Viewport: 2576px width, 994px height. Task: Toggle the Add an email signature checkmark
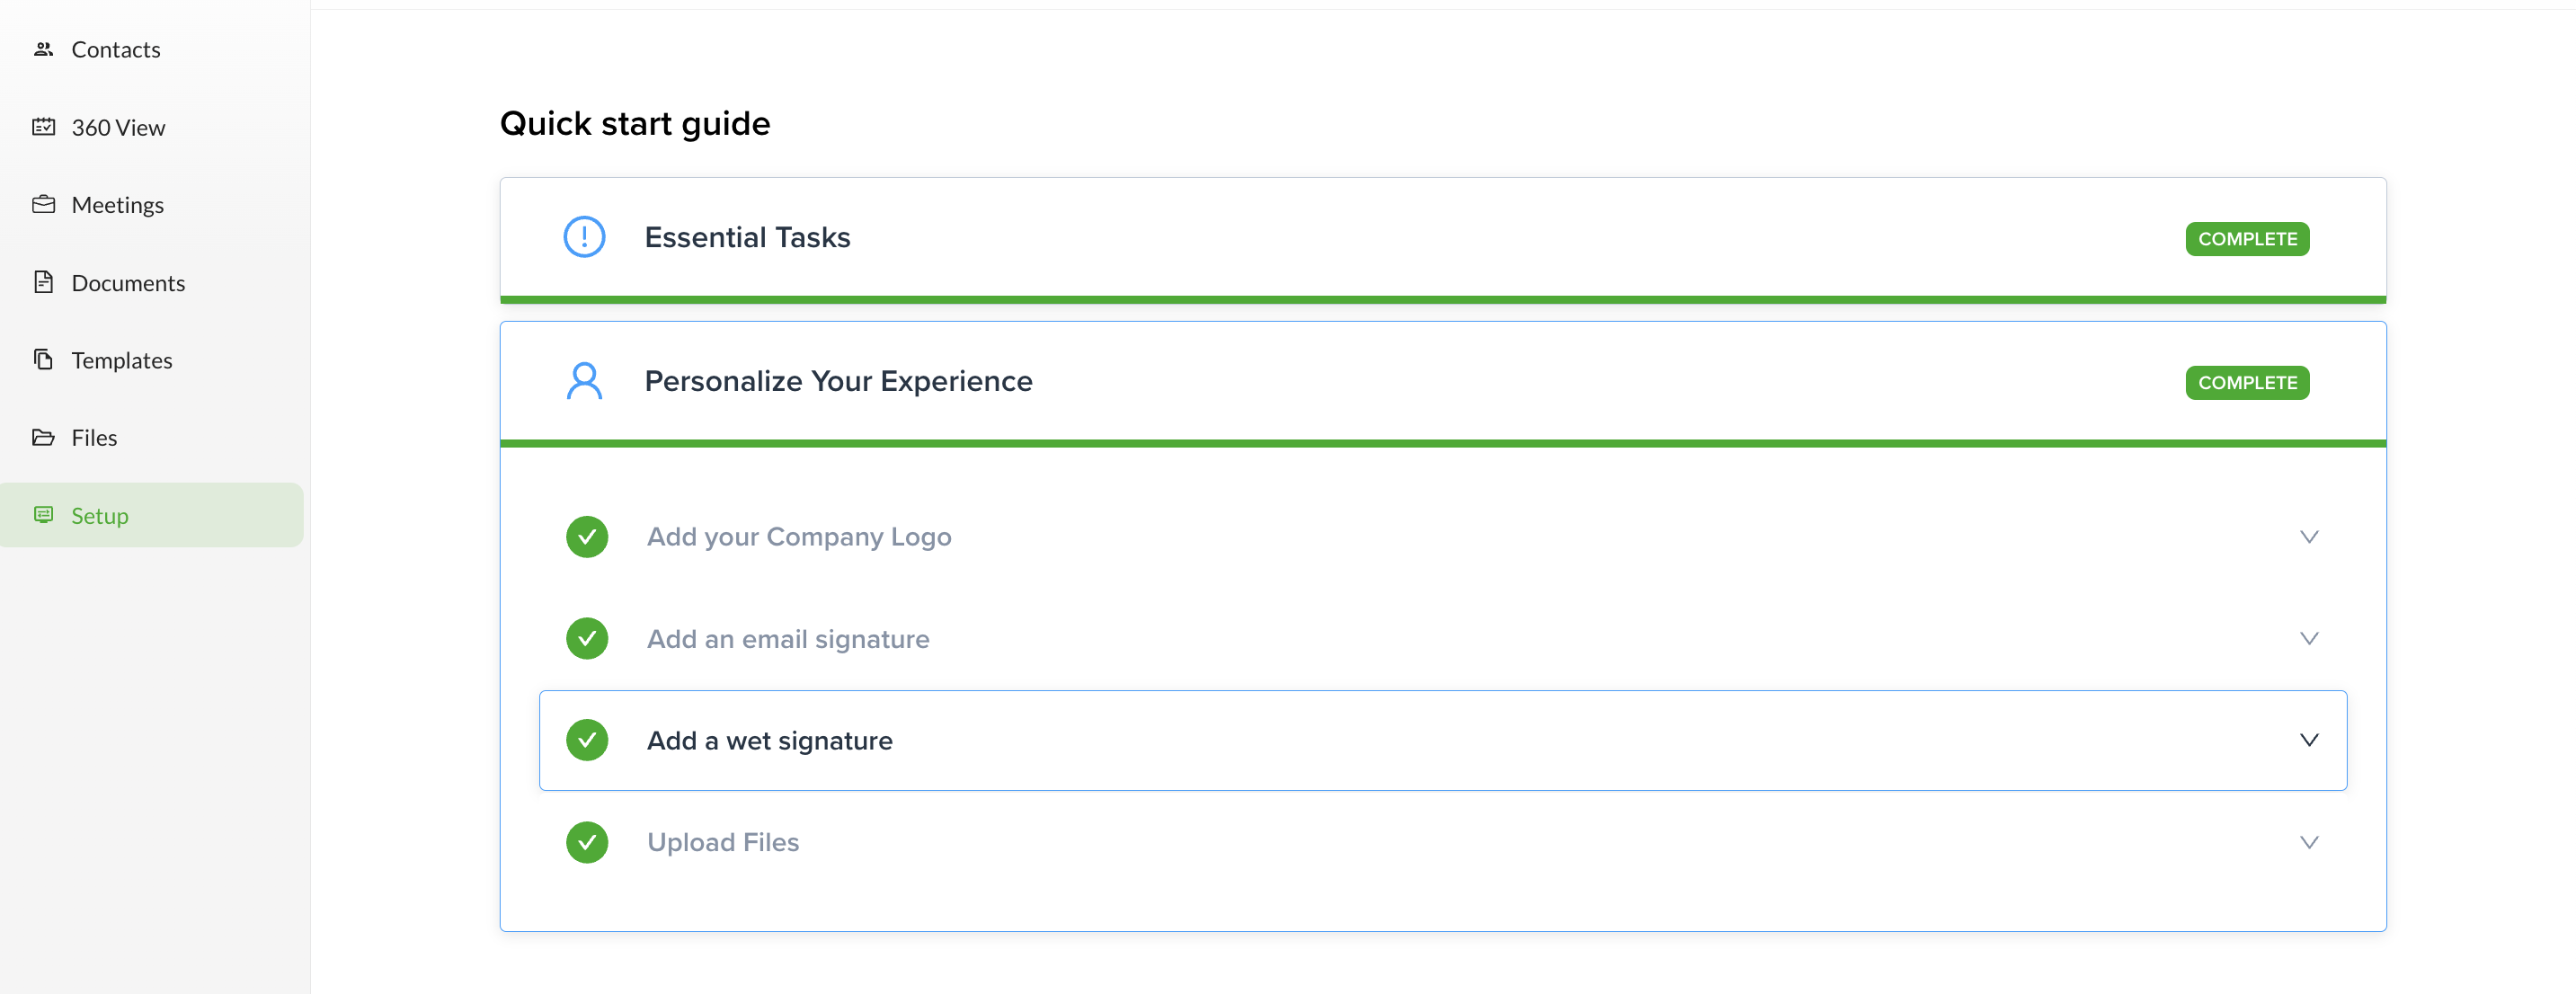[x=587, y=639]
